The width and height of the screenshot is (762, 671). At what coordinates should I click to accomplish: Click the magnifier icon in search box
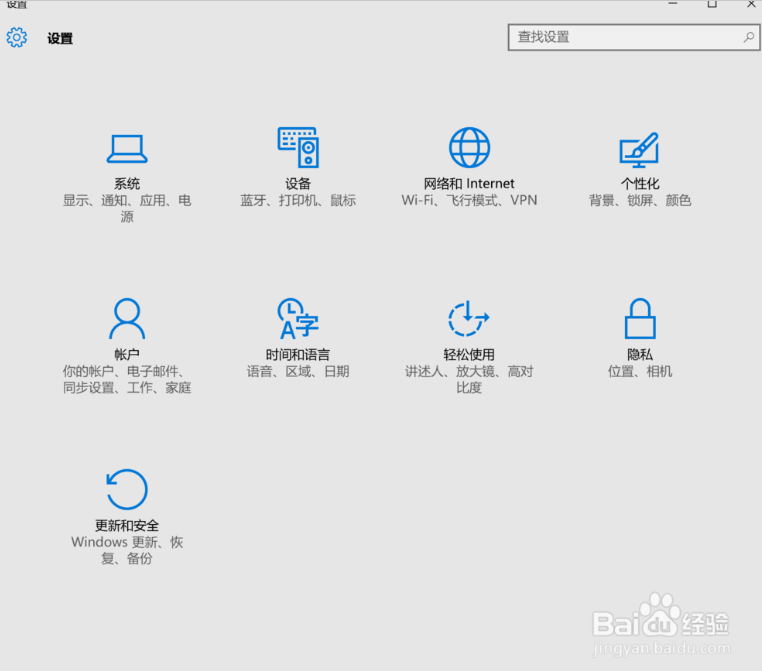pos(748,37)
